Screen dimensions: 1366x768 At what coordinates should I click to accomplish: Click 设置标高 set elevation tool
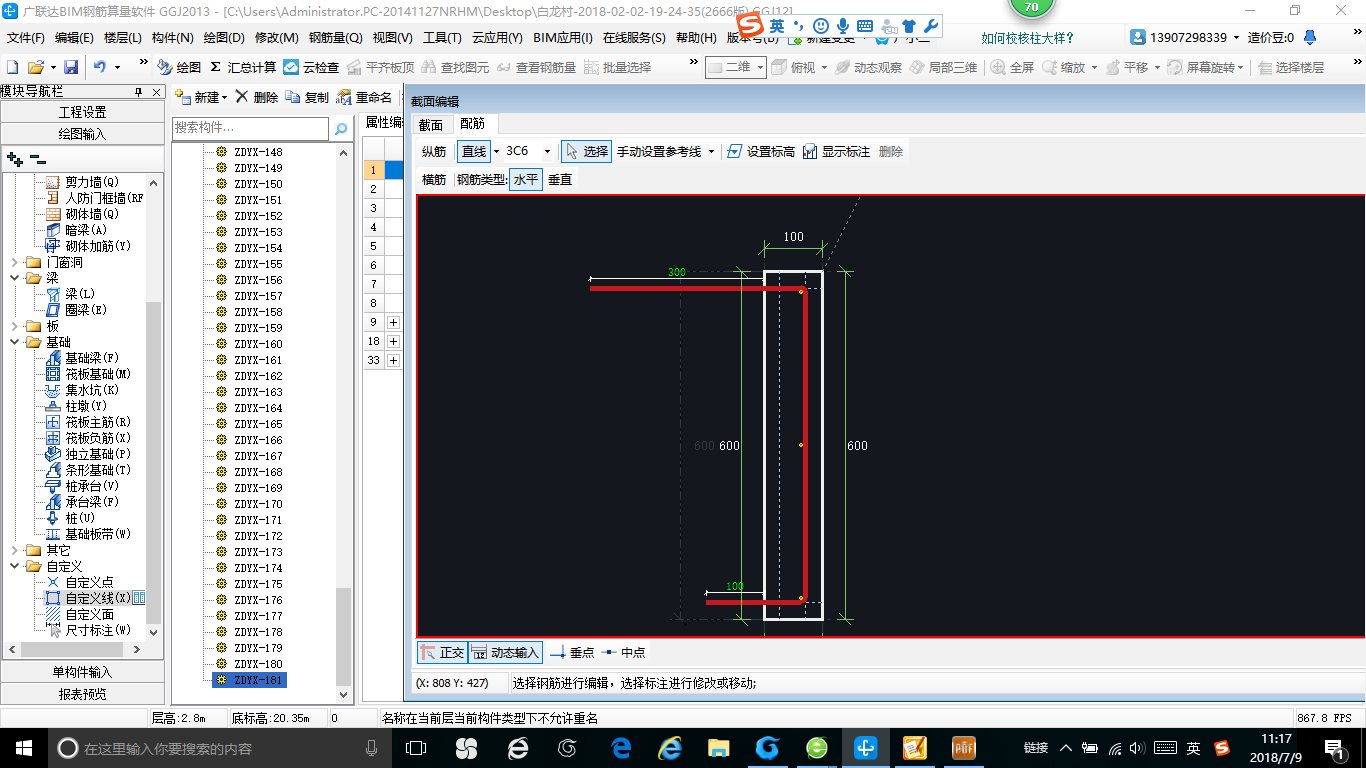coord(760,151)
